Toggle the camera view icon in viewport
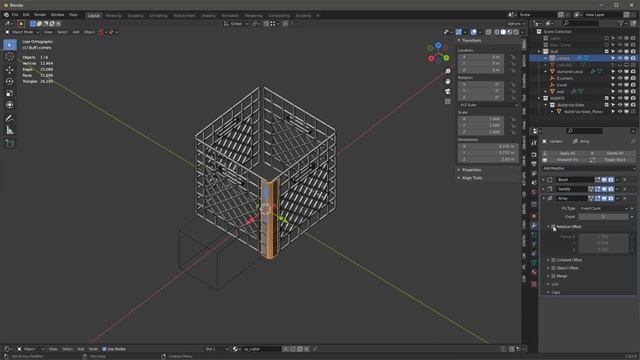The image size is (640, 360). (x=448, y=91)
